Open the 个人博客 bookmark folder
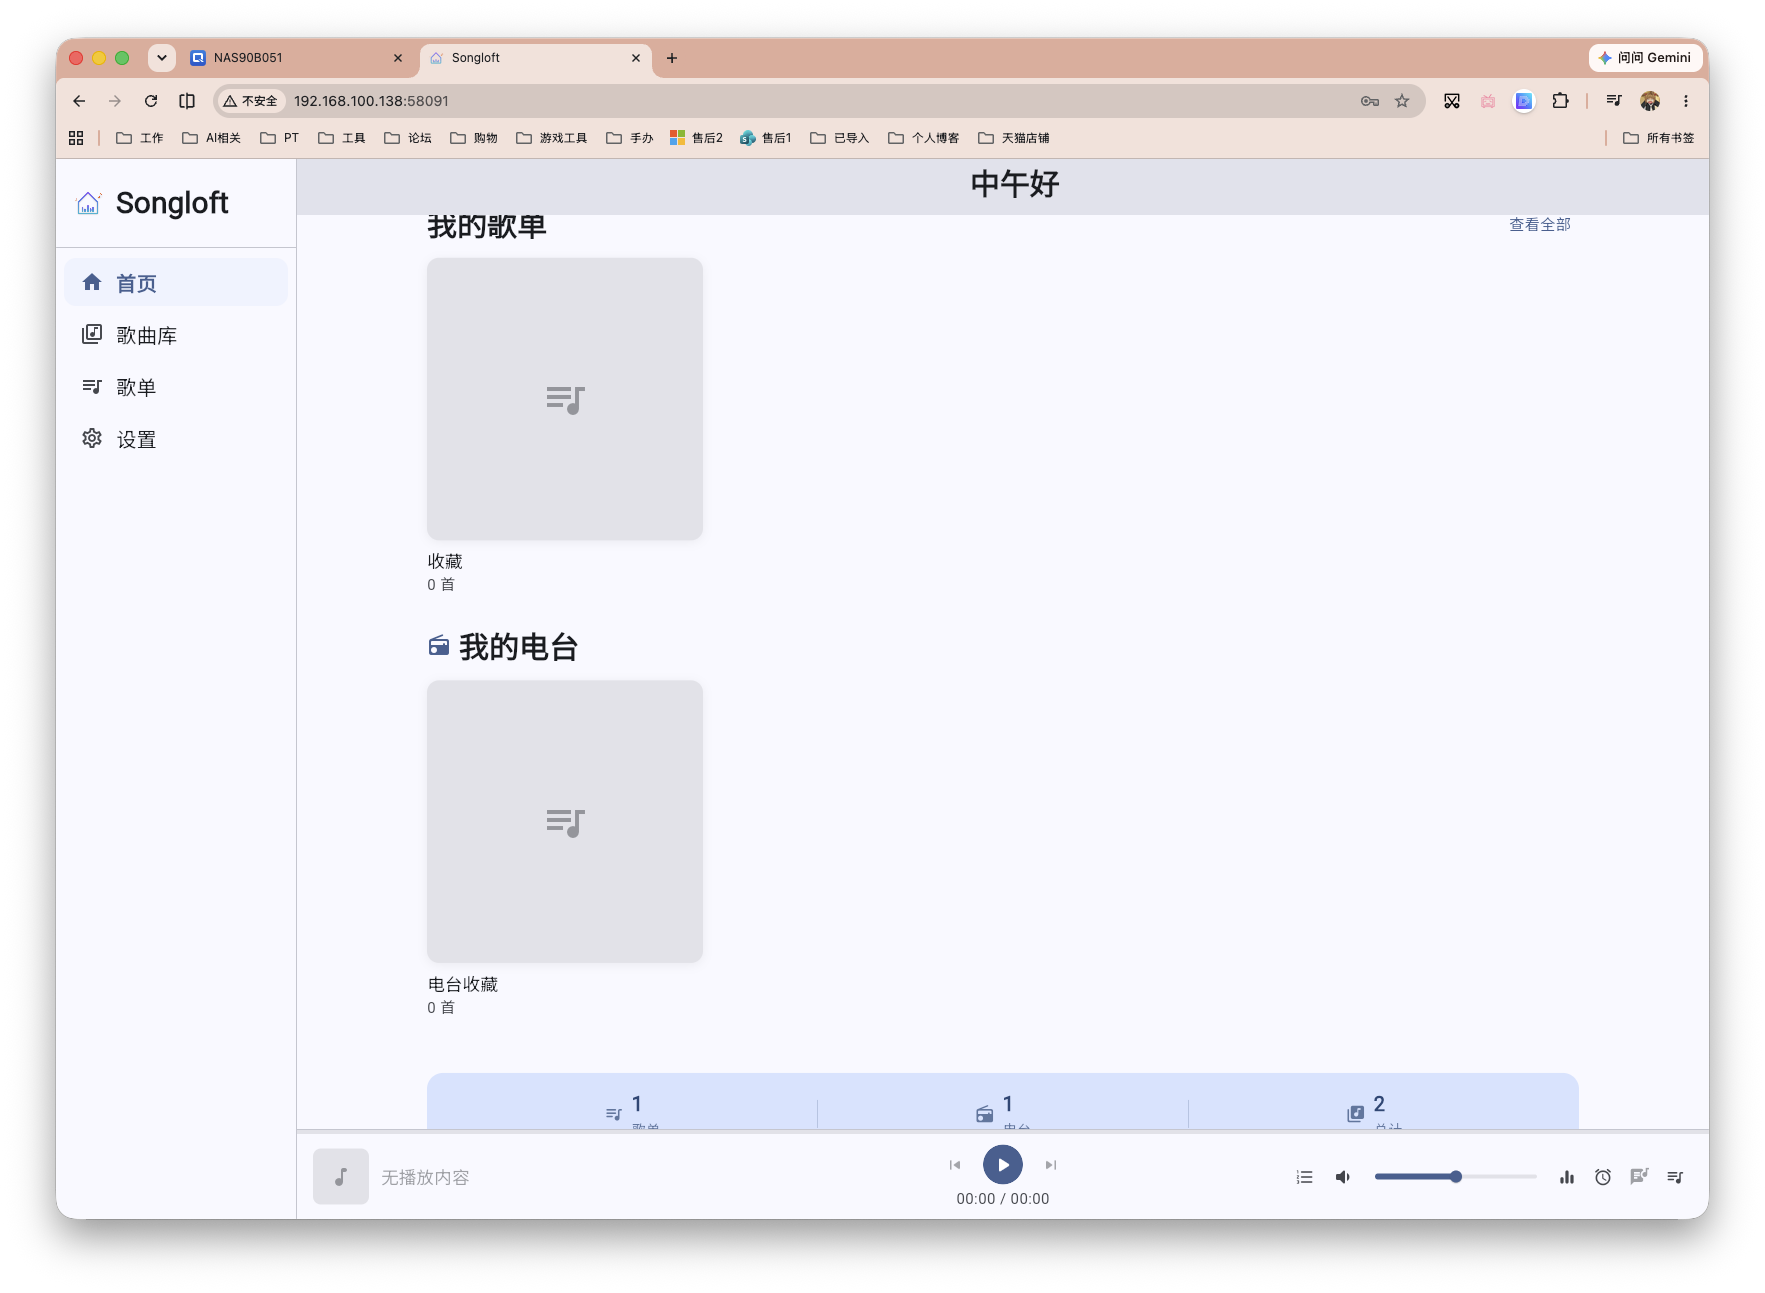Viewport: 1765px width, 1293px height. click(924, 138)
